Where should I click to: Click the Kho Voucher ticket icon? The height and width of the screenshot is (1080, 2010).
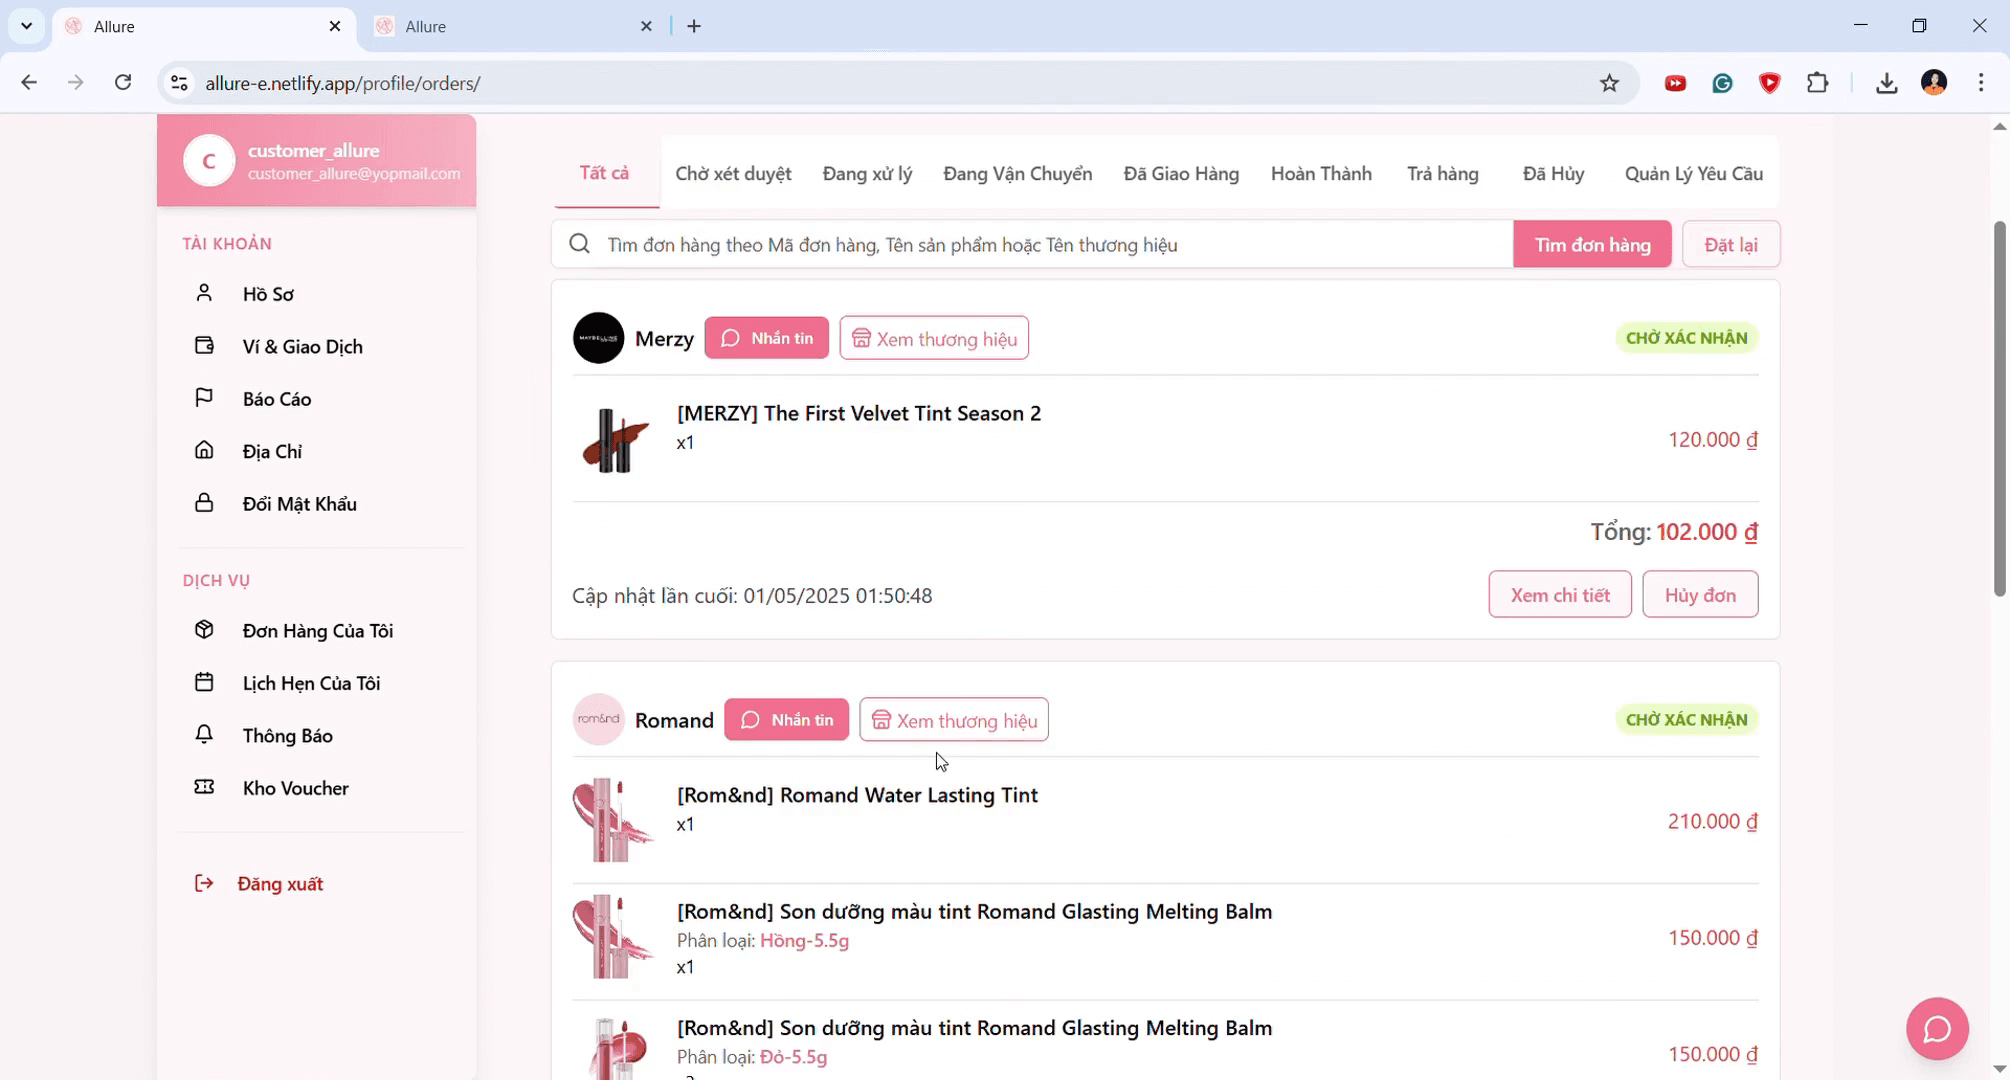click(x=204, y=787)
